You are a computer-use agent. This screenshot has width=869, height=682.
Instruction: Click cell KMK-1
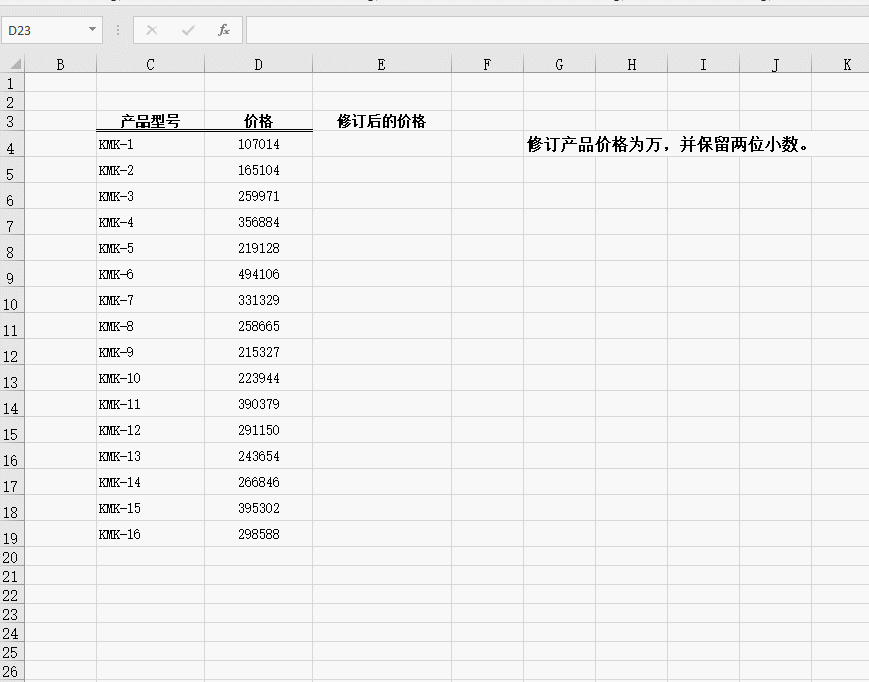pos(150,144)
